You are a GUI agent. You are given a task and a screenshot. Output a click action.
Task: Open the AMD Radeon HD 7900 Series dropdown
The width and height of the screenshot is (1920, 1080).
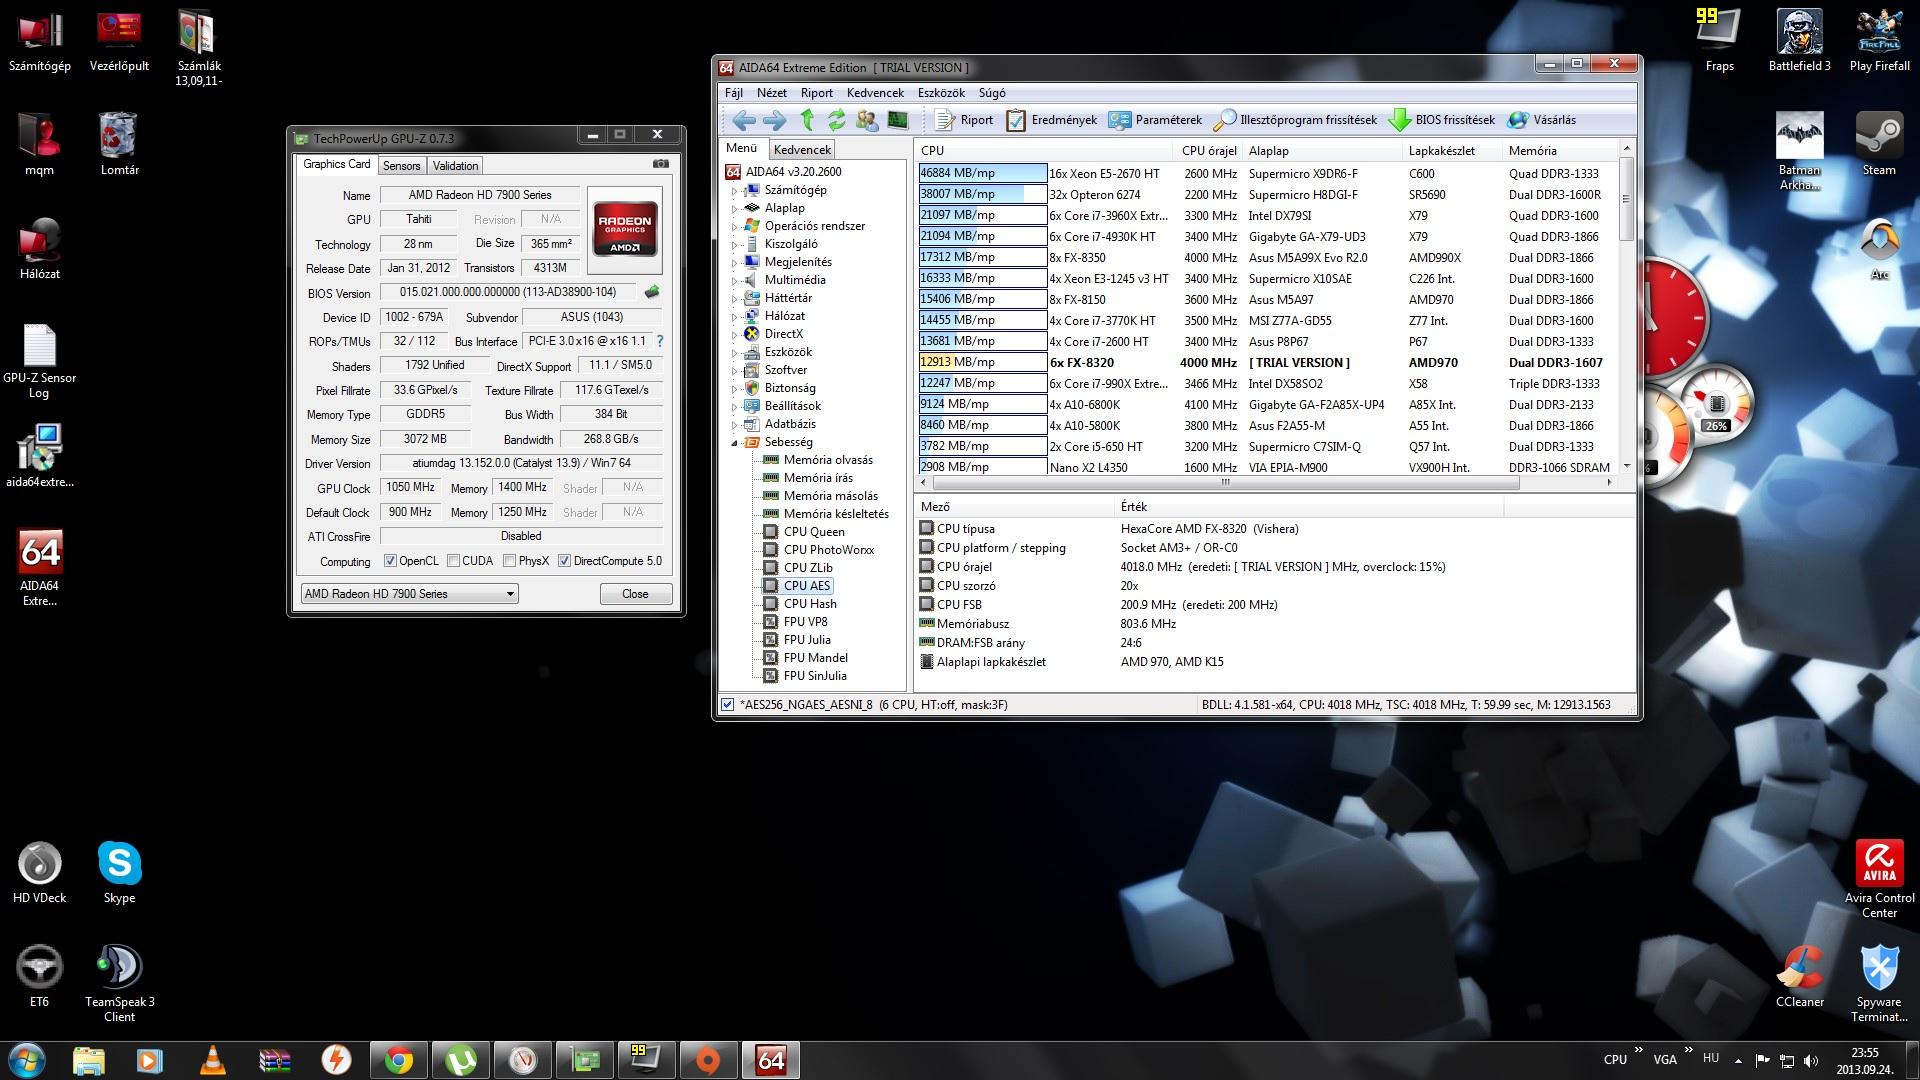[x=410, y=594]
